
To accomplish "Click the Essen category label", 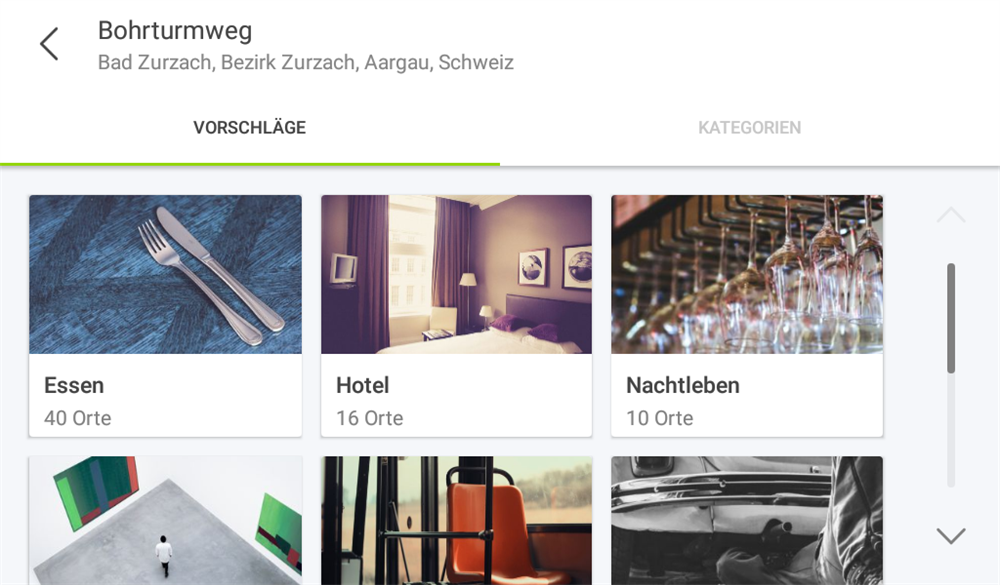I will (x=74, y=385).
